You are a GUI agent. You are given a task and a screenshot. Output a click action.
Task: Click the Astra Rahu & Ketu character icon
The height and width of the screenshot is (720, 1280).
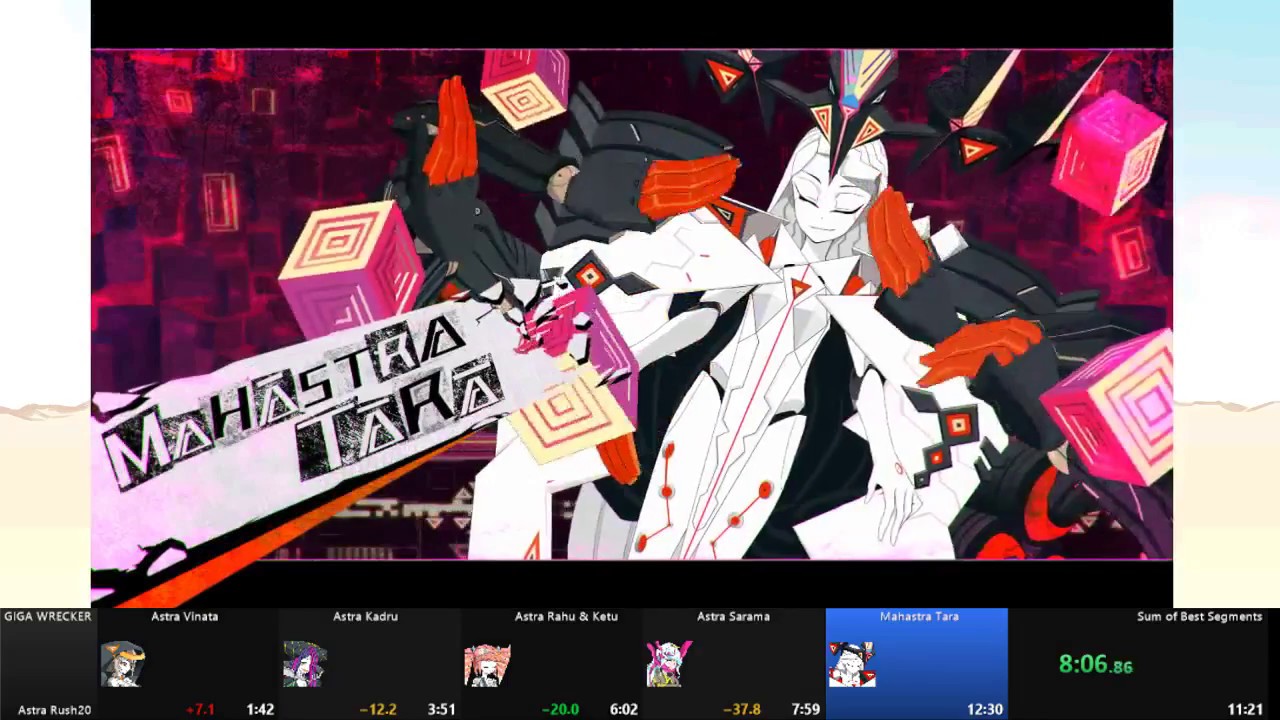487,664
